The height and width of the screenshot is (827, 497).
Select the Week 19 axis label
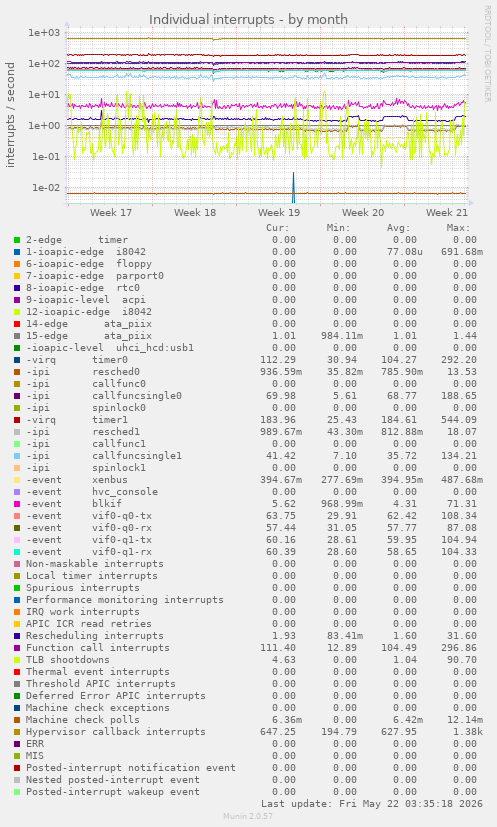coord(279,213)
